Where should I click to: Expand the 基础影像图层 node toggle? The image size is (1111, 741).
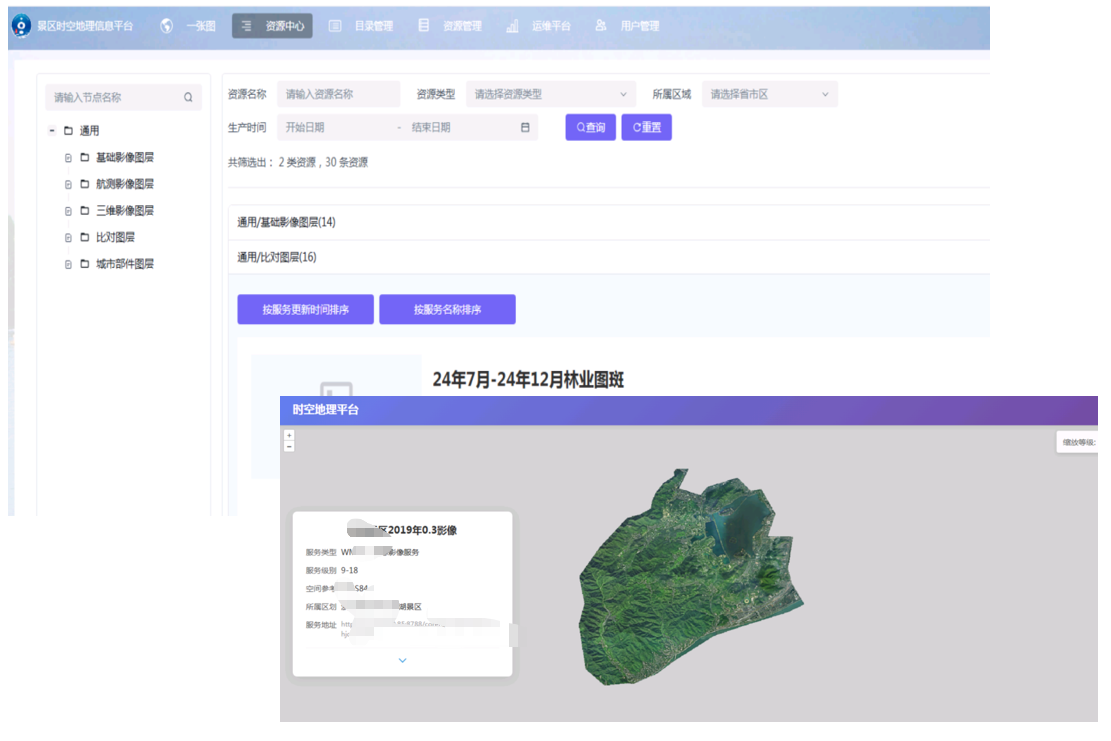(x=68, y=158)
